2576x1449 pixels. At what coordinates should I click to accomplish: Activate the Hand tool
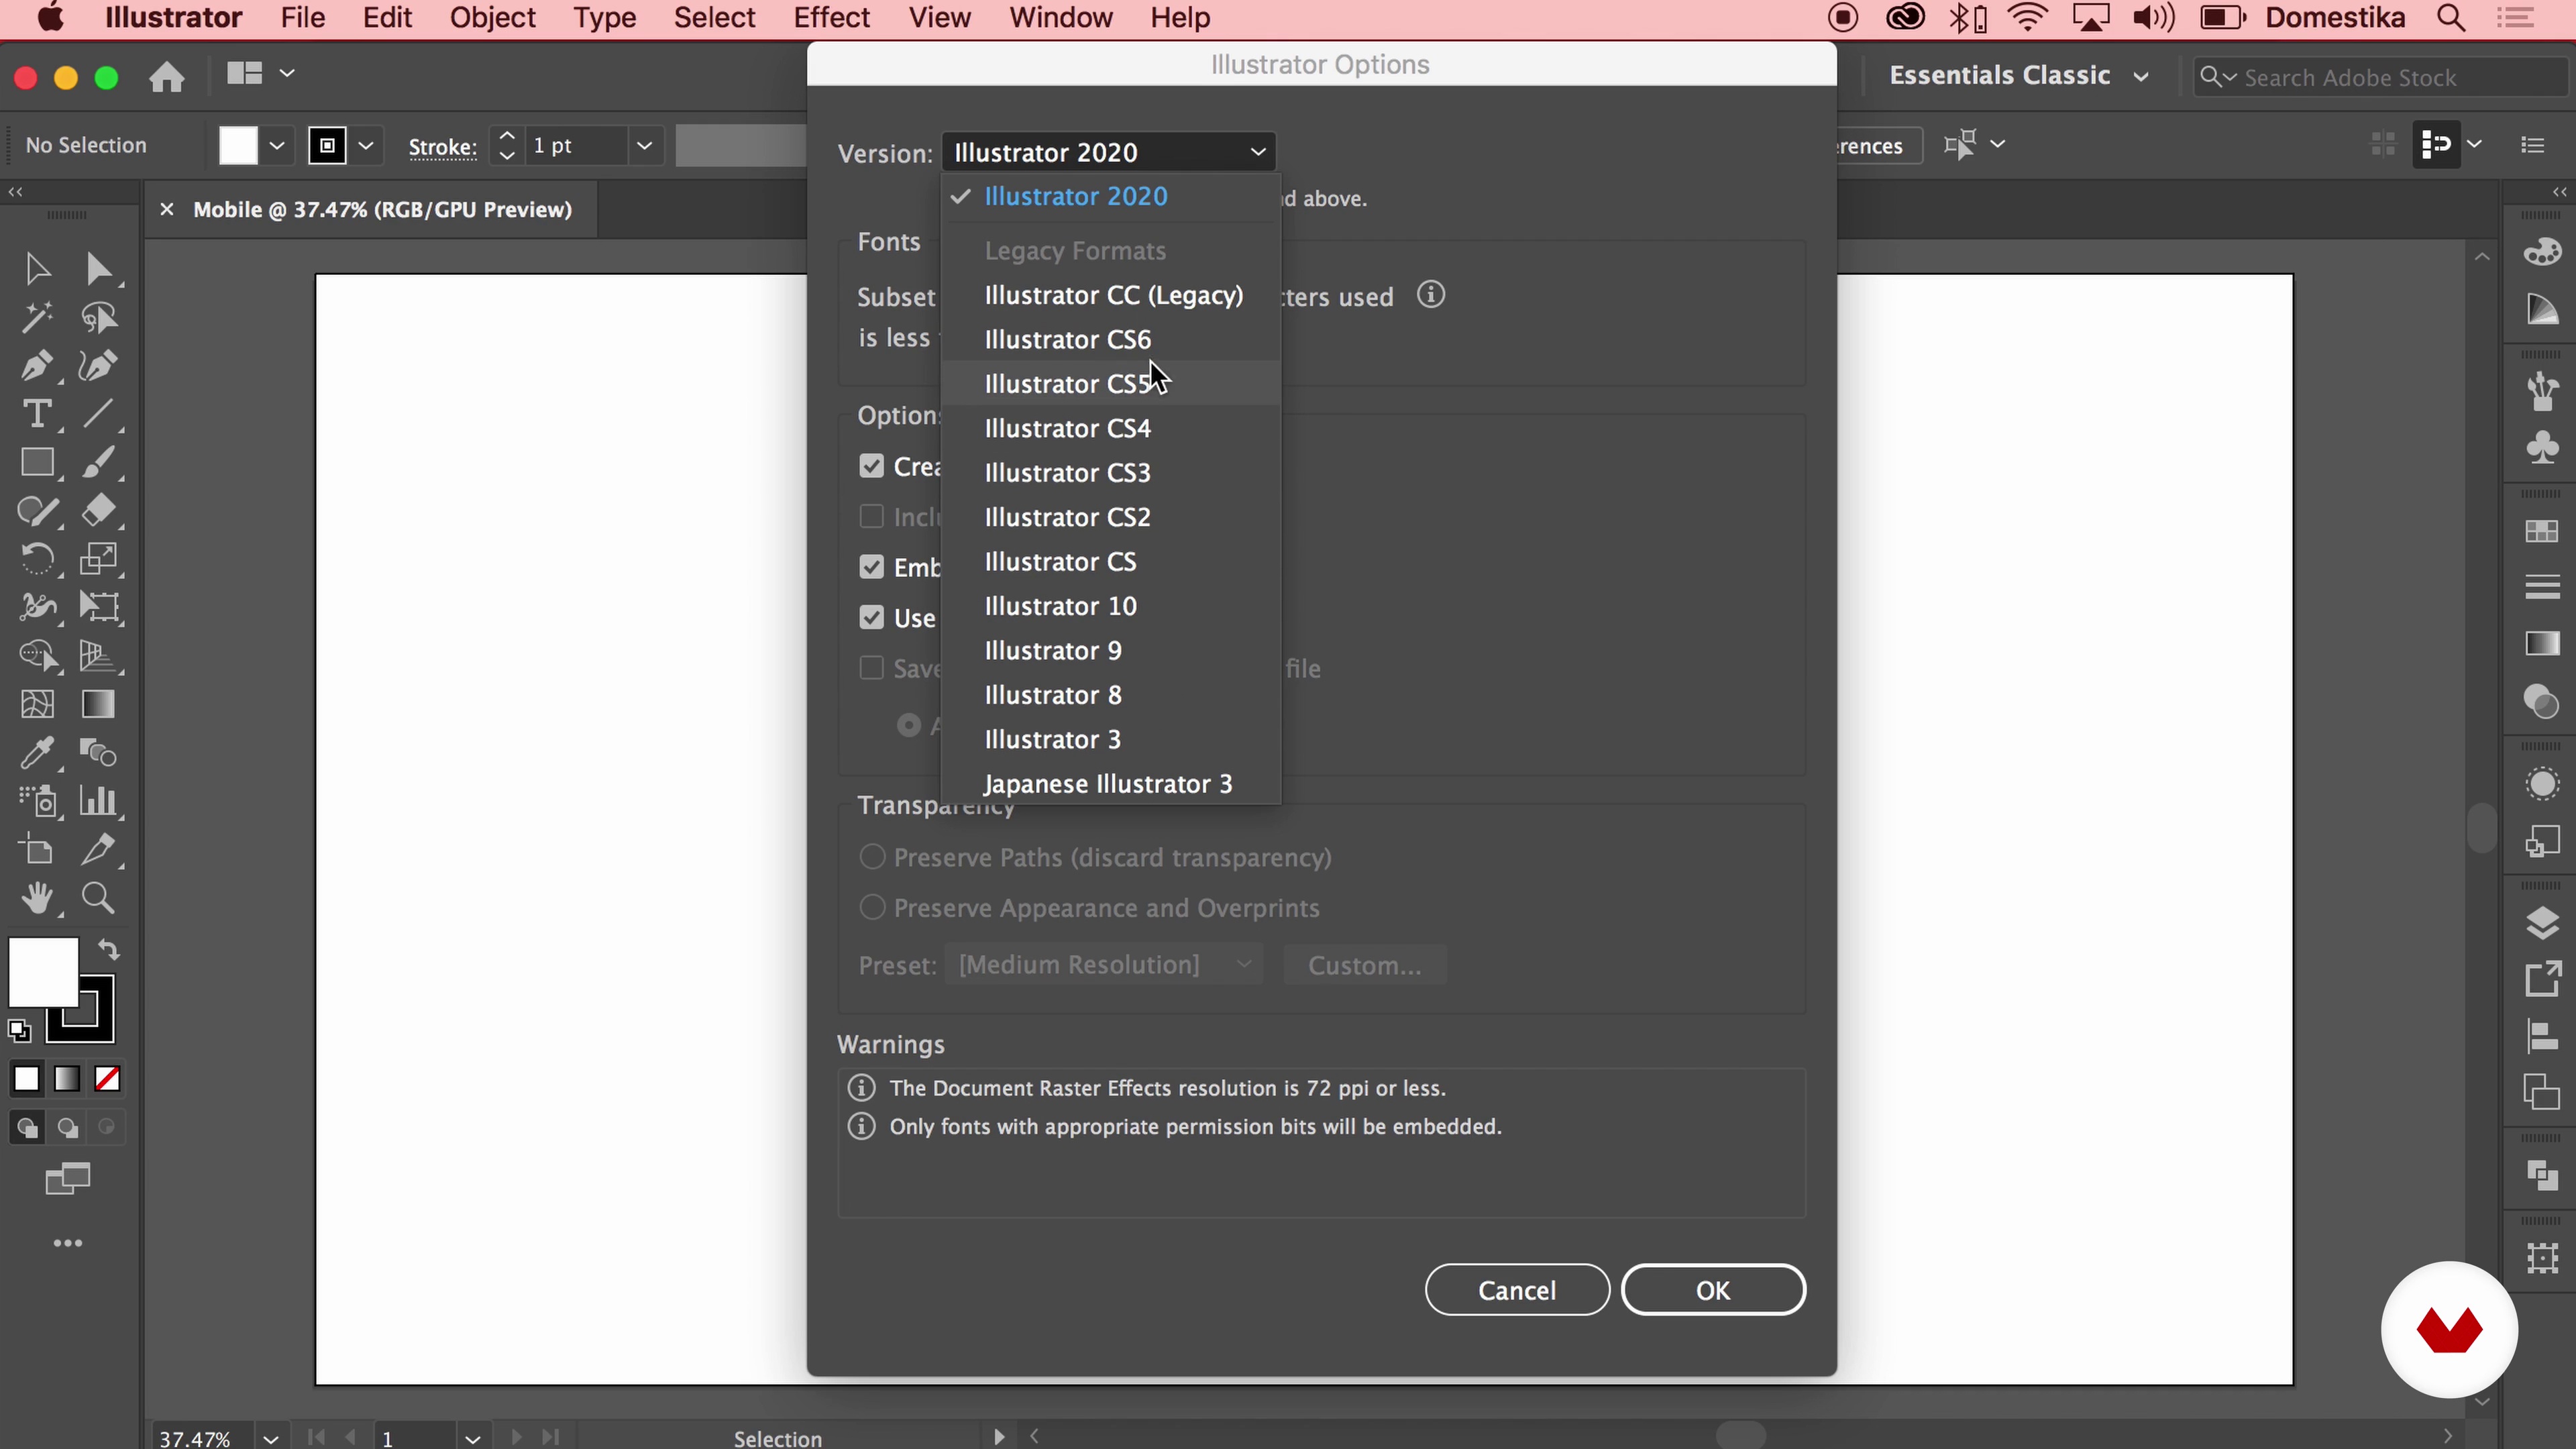pyautogui.click(x=37, y=898)
